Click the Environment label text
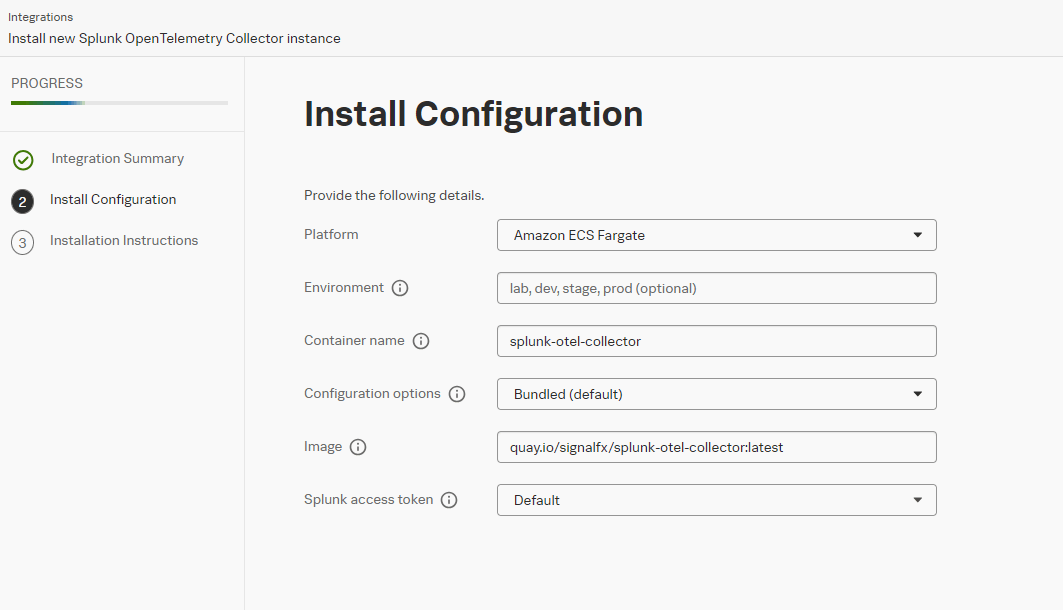Viewport: 1063px width, 610px height. [344, 287]
